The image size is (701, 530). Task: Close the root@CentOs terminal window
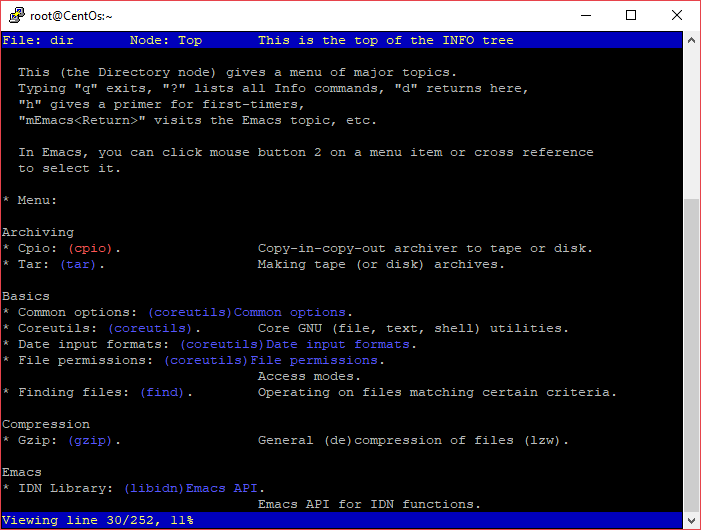click(x=677, y=16)
